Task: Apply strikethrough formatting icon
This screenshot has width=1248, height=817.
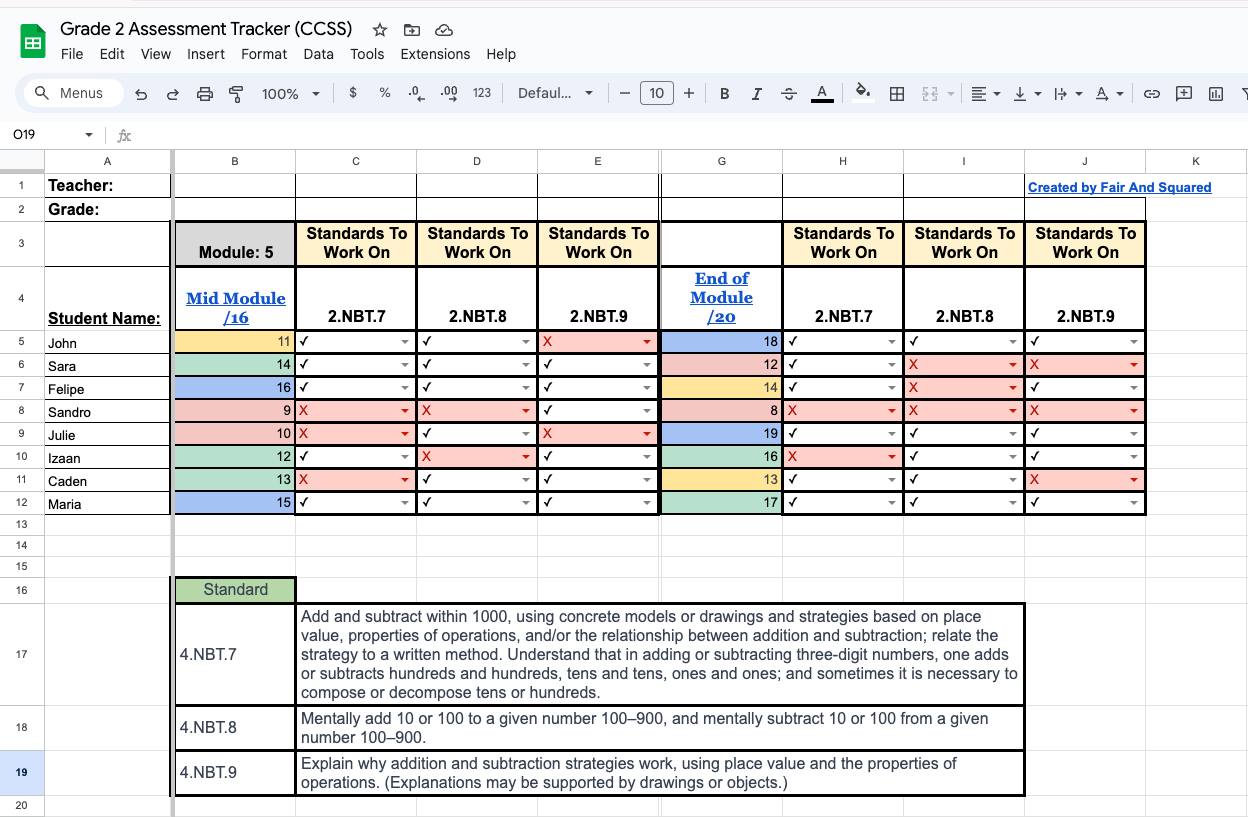Action: pos(788,94)
